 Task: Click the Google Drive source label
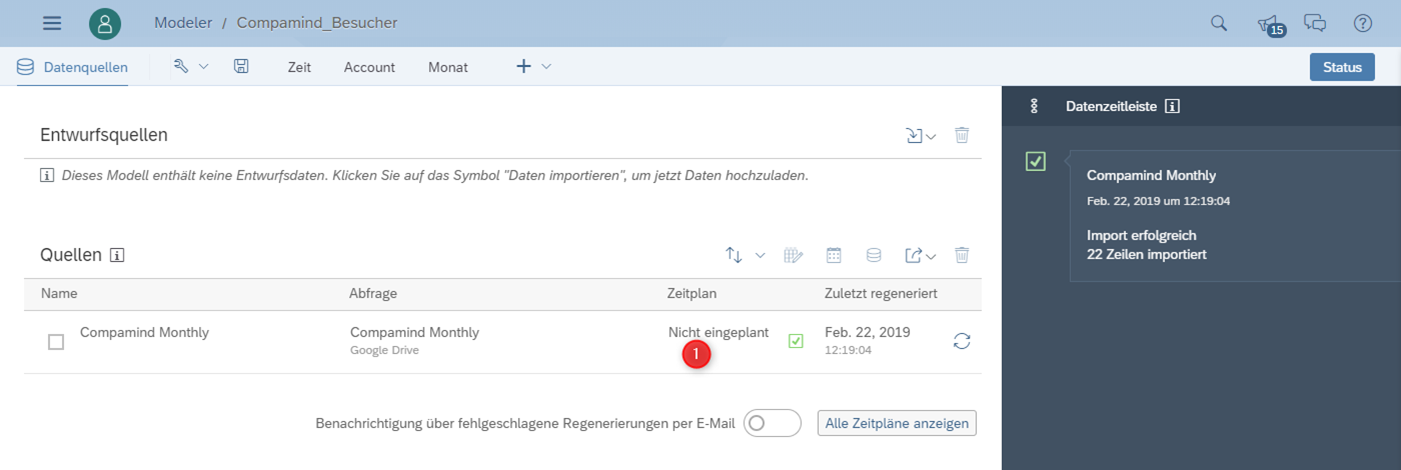point(384,351)
